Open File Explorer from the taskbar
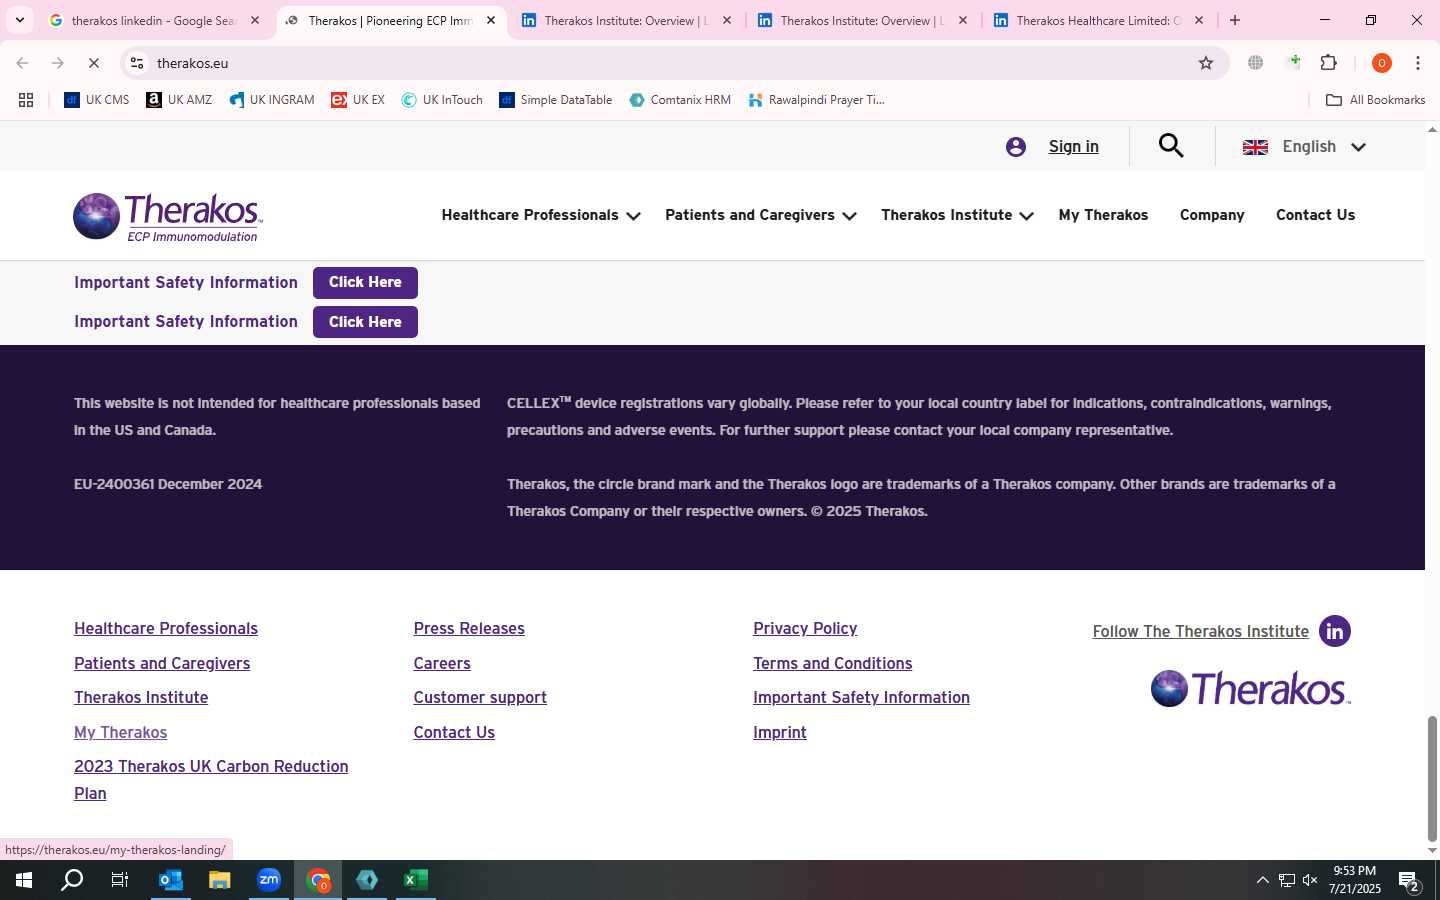This screenshot has height=900, width=1440. tap(220, 880)
